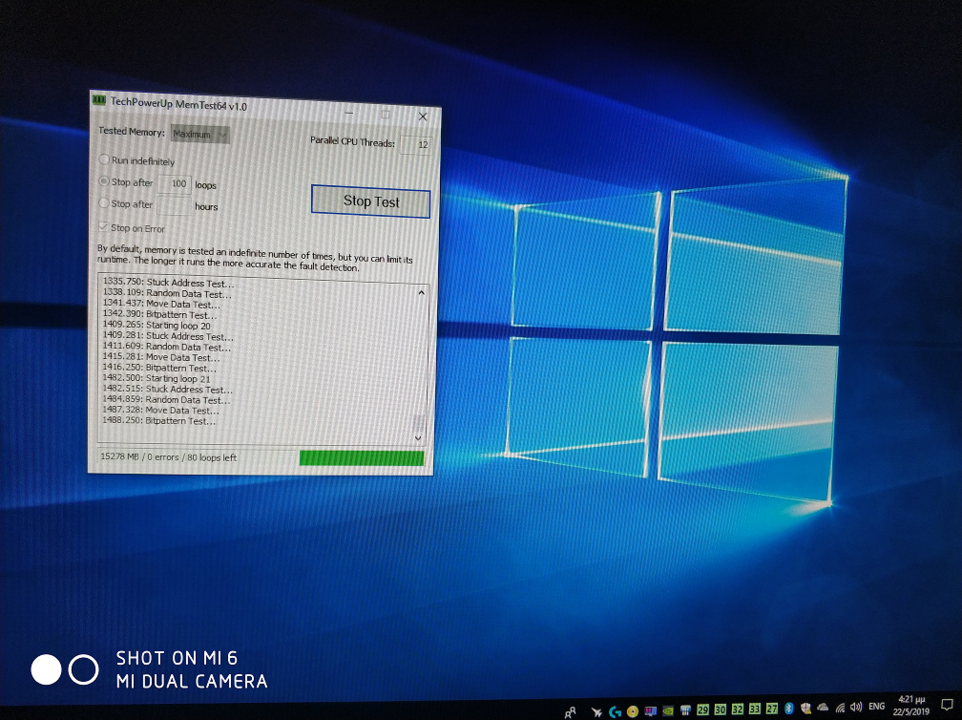The height and width of the screenshot is (720, 962).
Task: Click log entry '1488.250: Bitpattern Test...'
Action: 159,421
